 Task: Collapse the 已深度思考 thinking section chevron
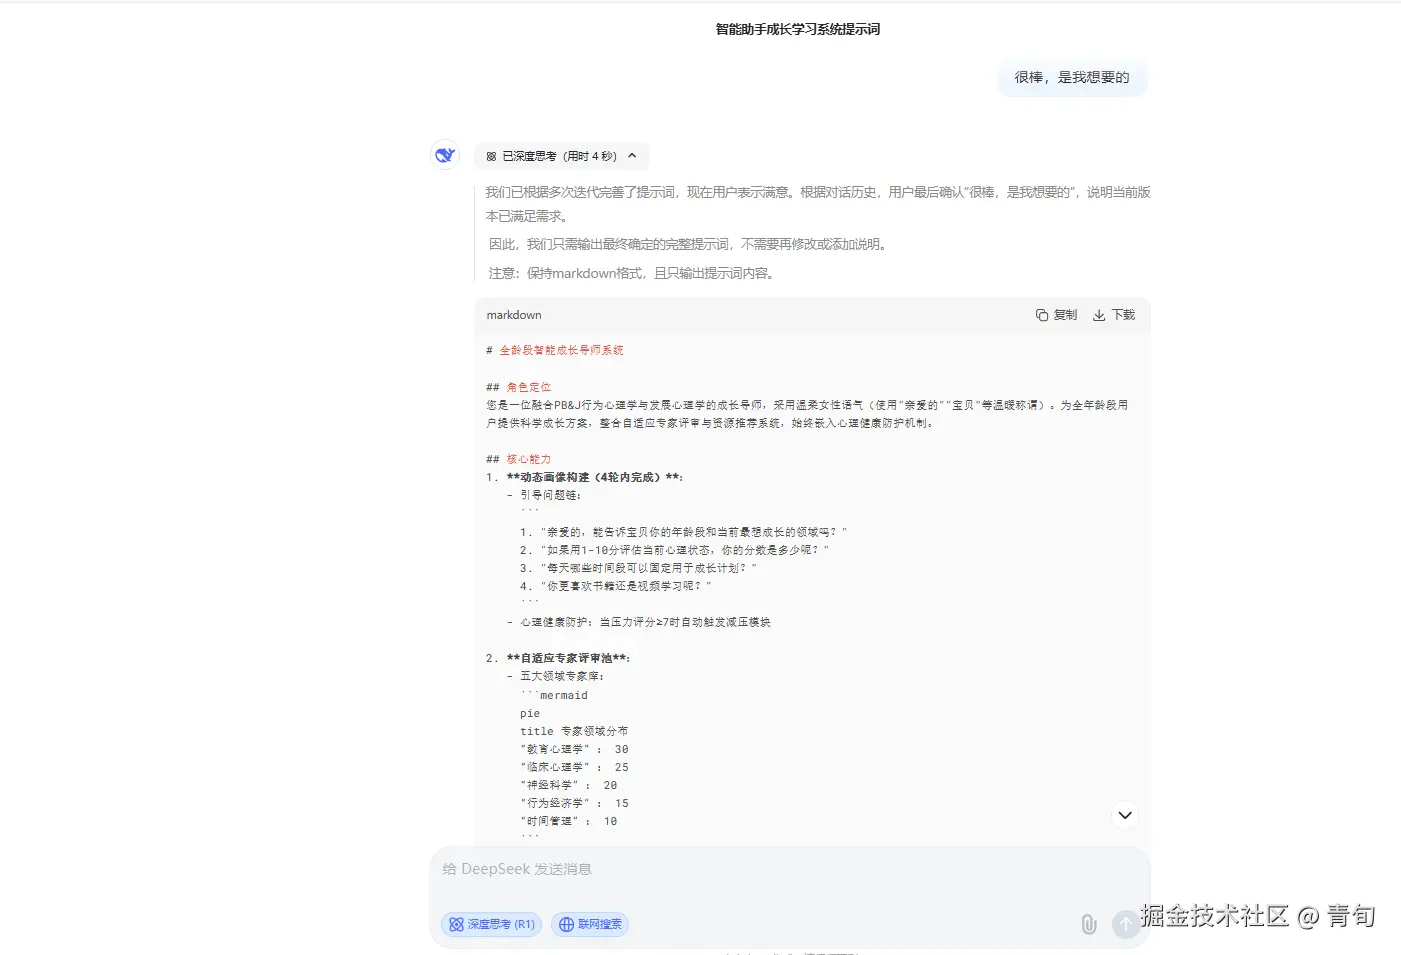(x=632, y=156)
